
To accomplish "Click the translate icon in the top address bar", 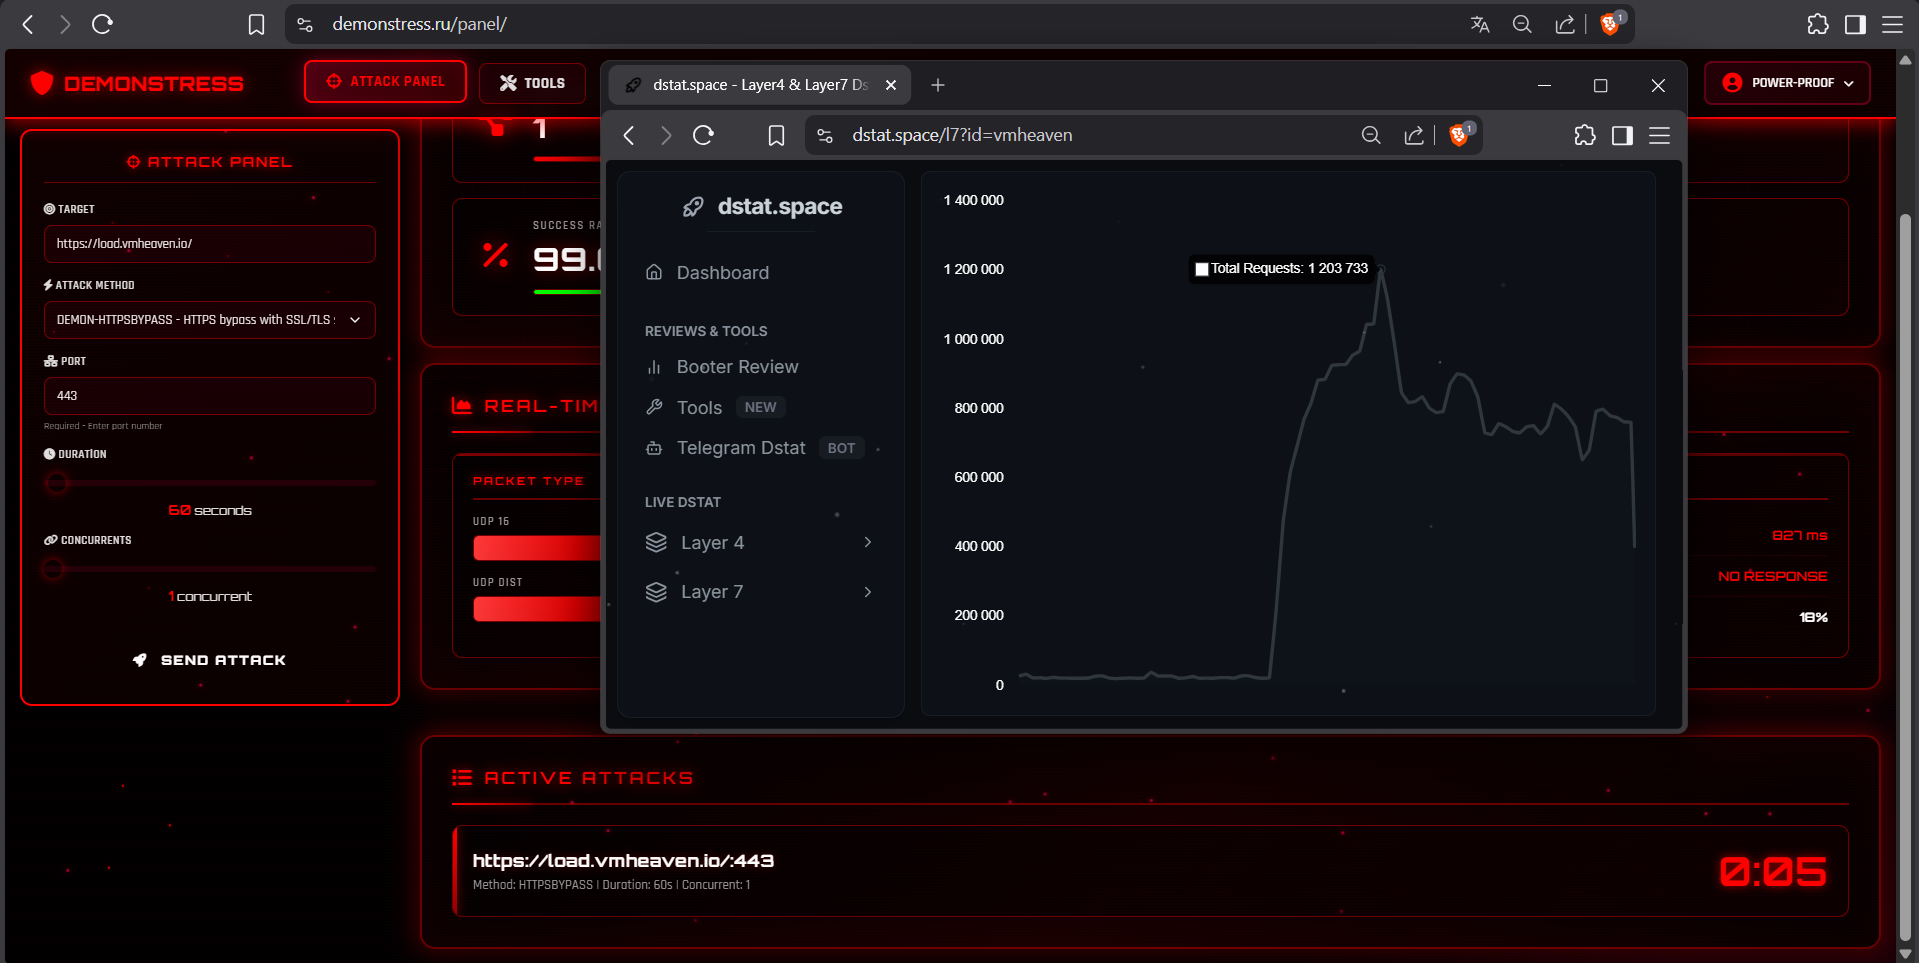I will pos(1480,24).
